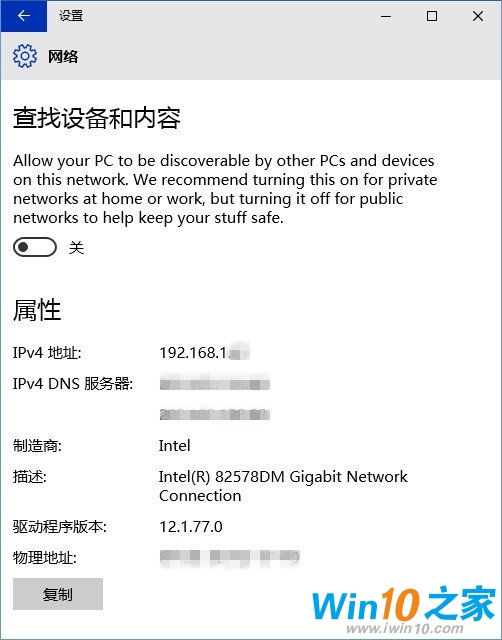Click the 查找设备和内容 heading
The image size is (502, 640).
tap(97, 118)
